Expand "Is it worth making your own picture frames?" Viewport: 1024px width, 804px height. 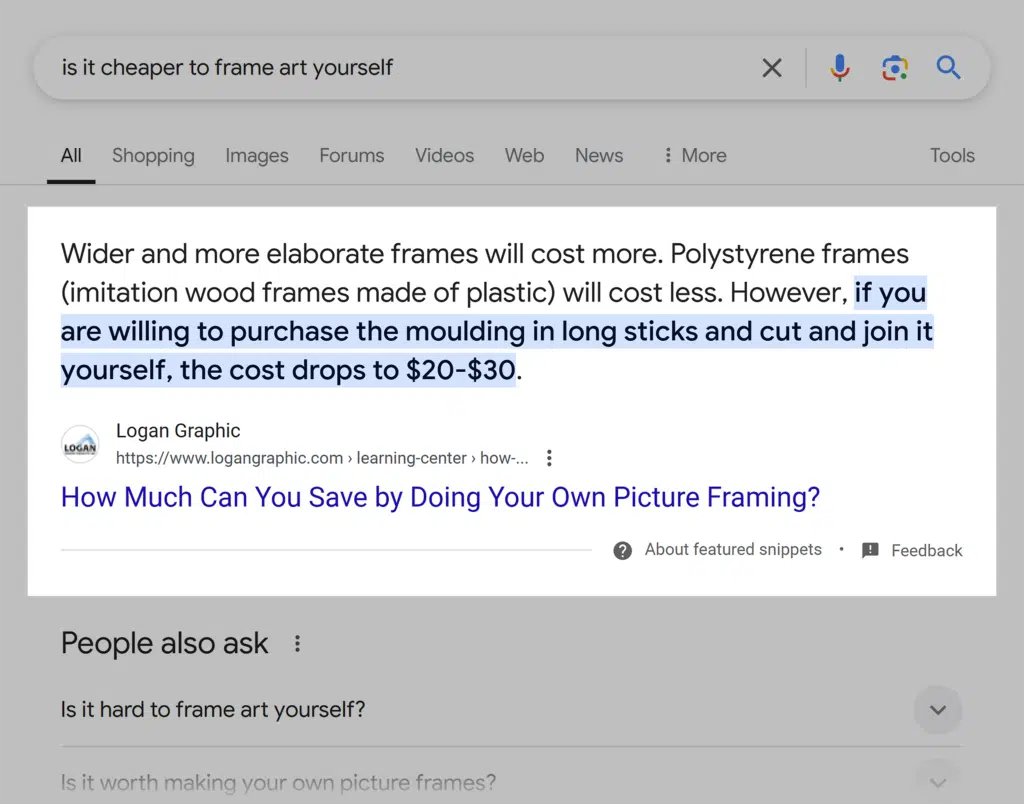pos(937,782)
